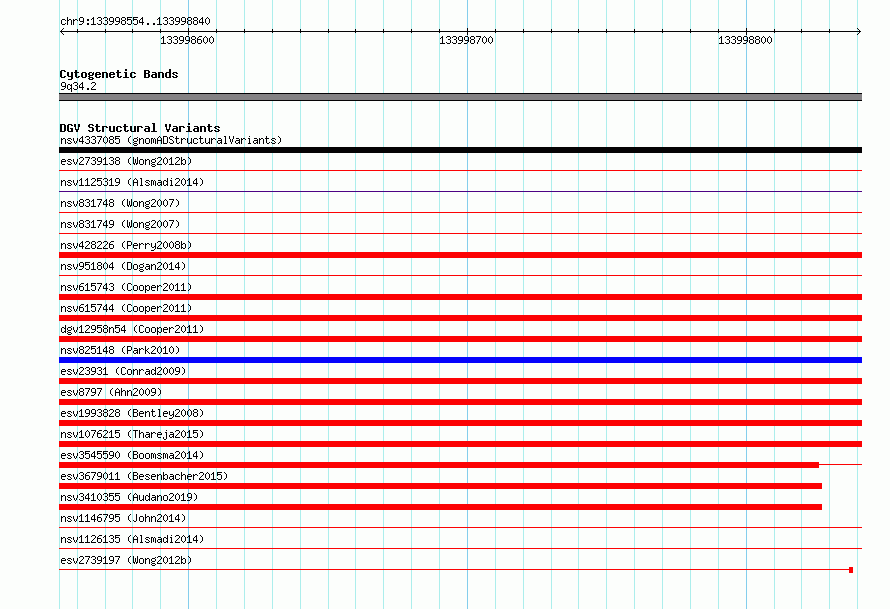Open nsv1146795 (John2014) variant label

(x=123, y=518)
